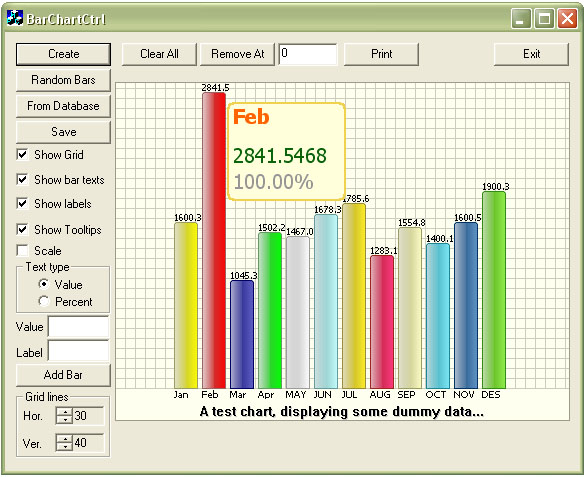588x477 pixels.
Task: Click the Remove At button
Action: (x=237, y=54)
